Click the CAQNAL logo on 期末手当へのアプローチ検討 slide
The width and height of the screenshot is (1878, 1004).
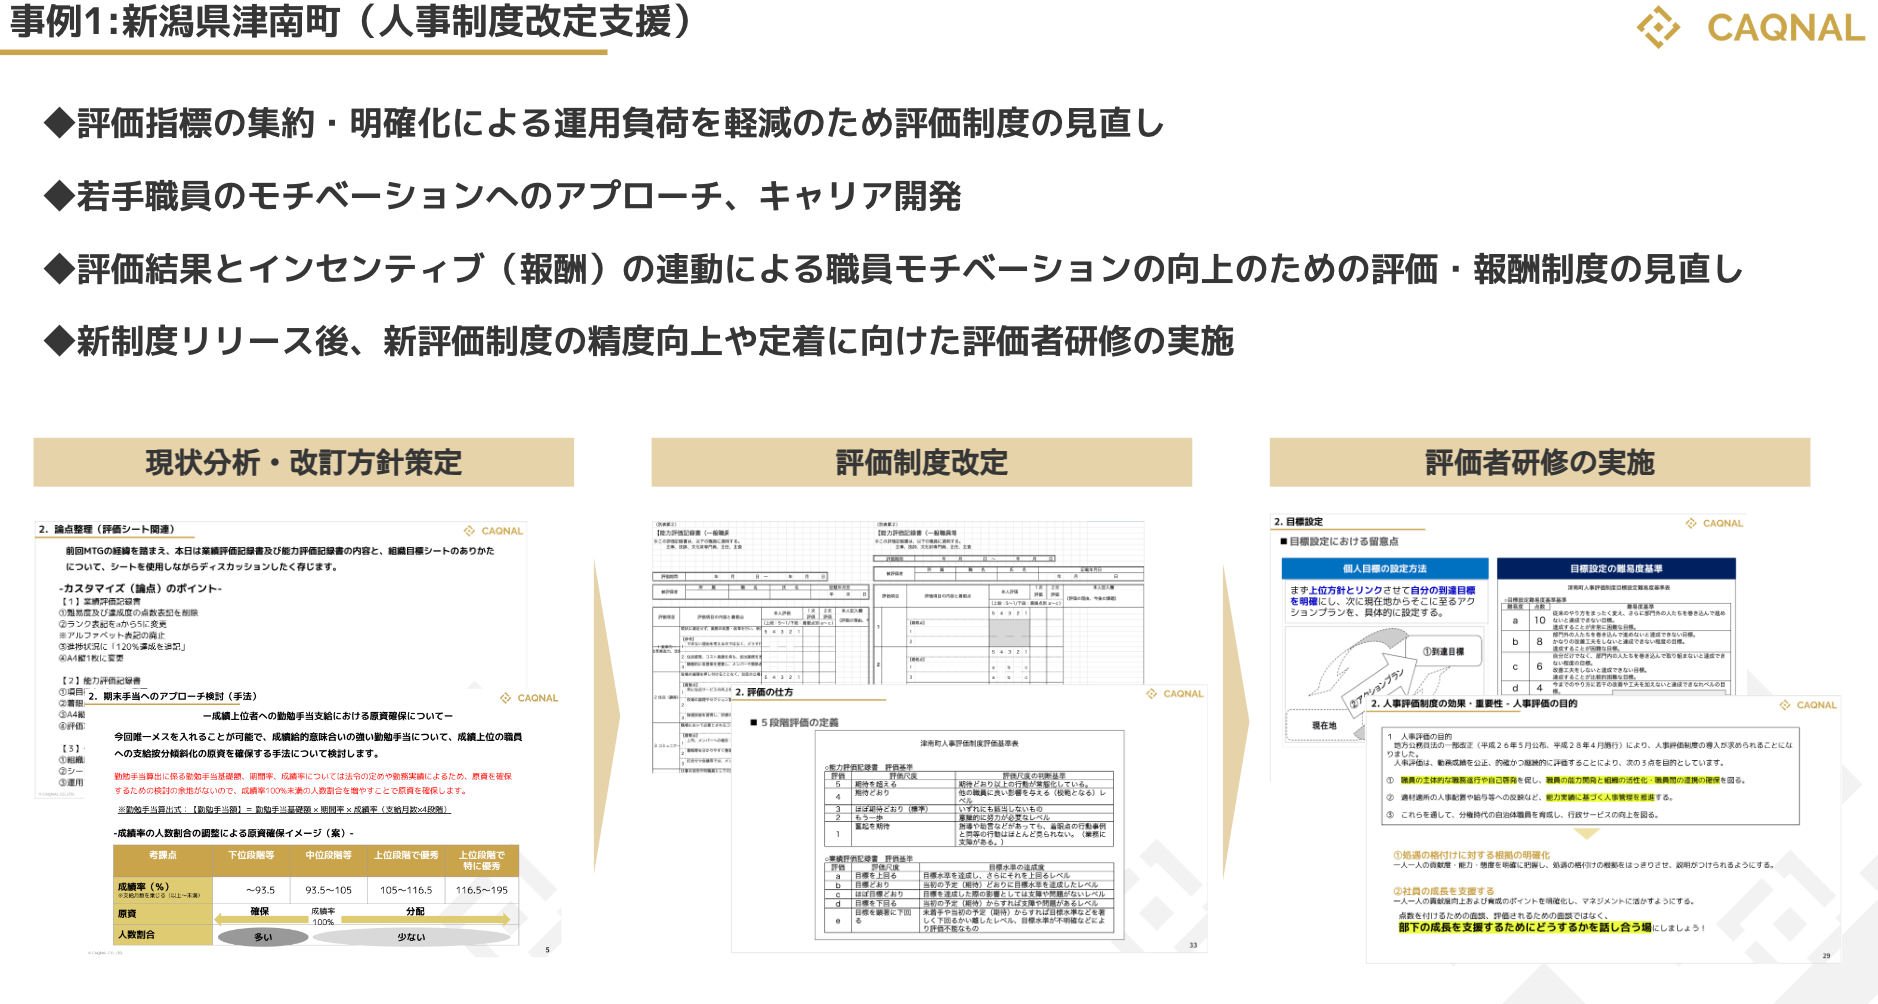[529, 698]
